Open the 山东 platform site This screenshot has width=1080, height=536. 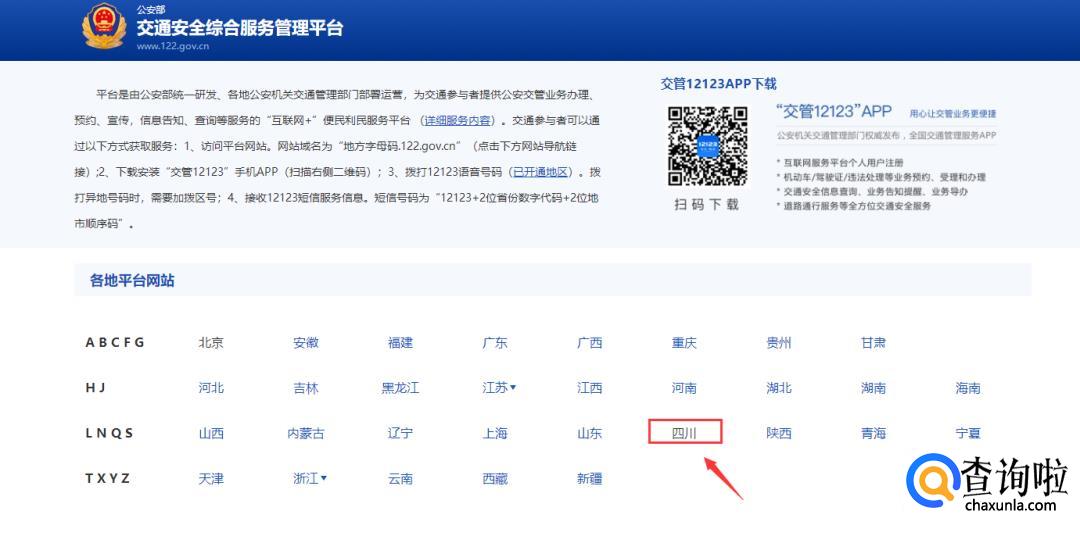click(x=590, y=433)
